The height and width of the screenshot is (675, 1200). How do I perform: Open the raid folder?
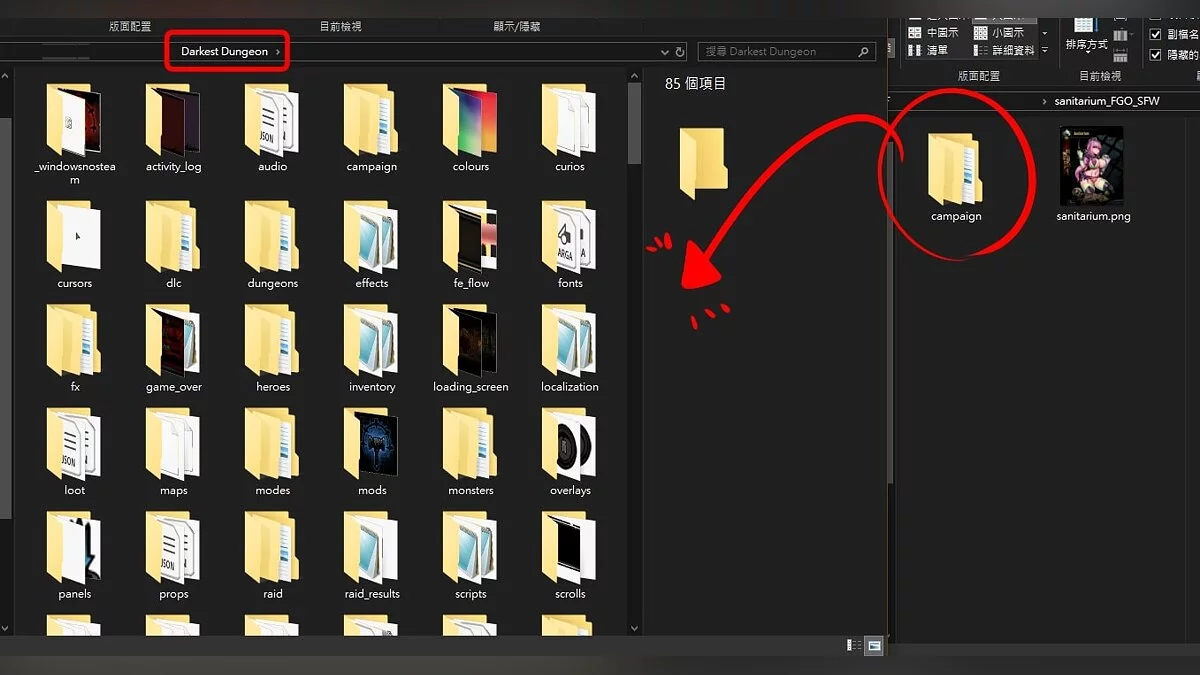coord(272,555)
